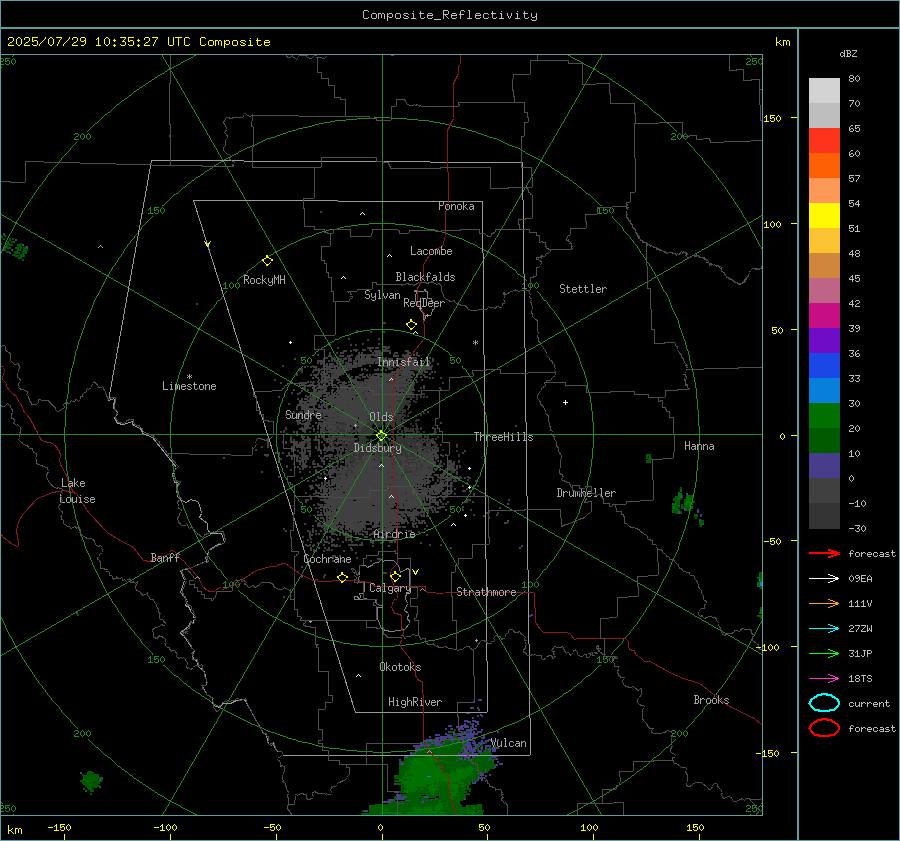Click the cyan 27ZW arrow symbol
This screenshot has height=841, width=900.
pos(824,629)
